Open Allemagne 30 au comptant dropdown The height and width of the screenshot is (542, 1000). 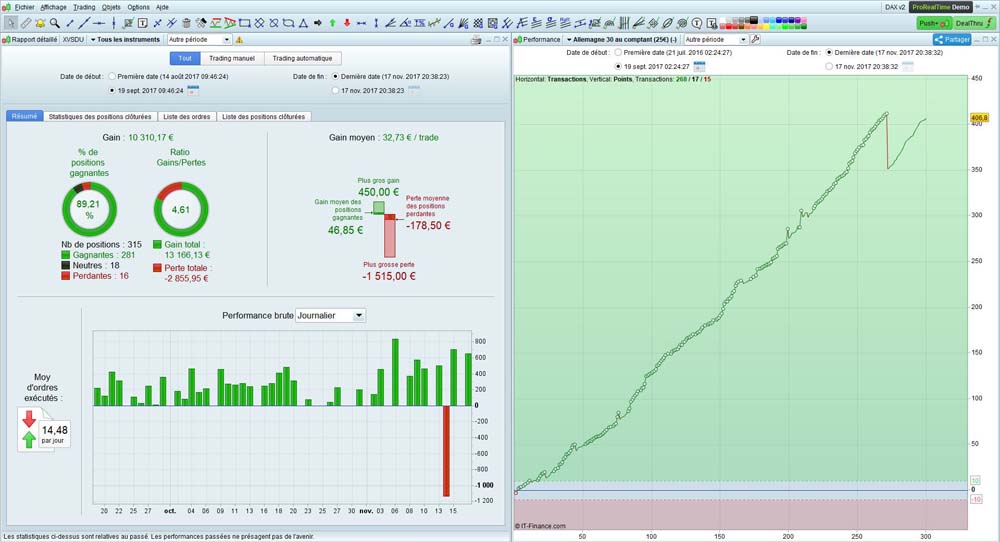pos(621,40)
